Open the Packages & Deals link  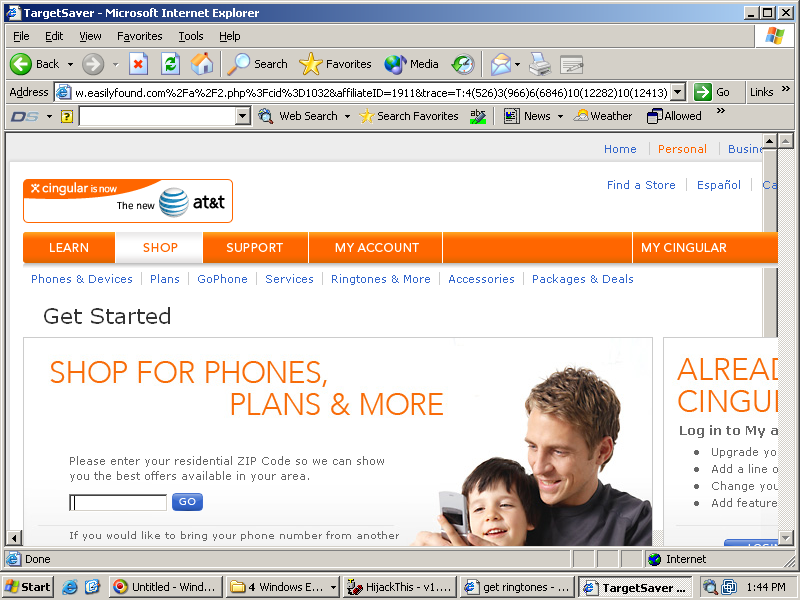[583, 279]
